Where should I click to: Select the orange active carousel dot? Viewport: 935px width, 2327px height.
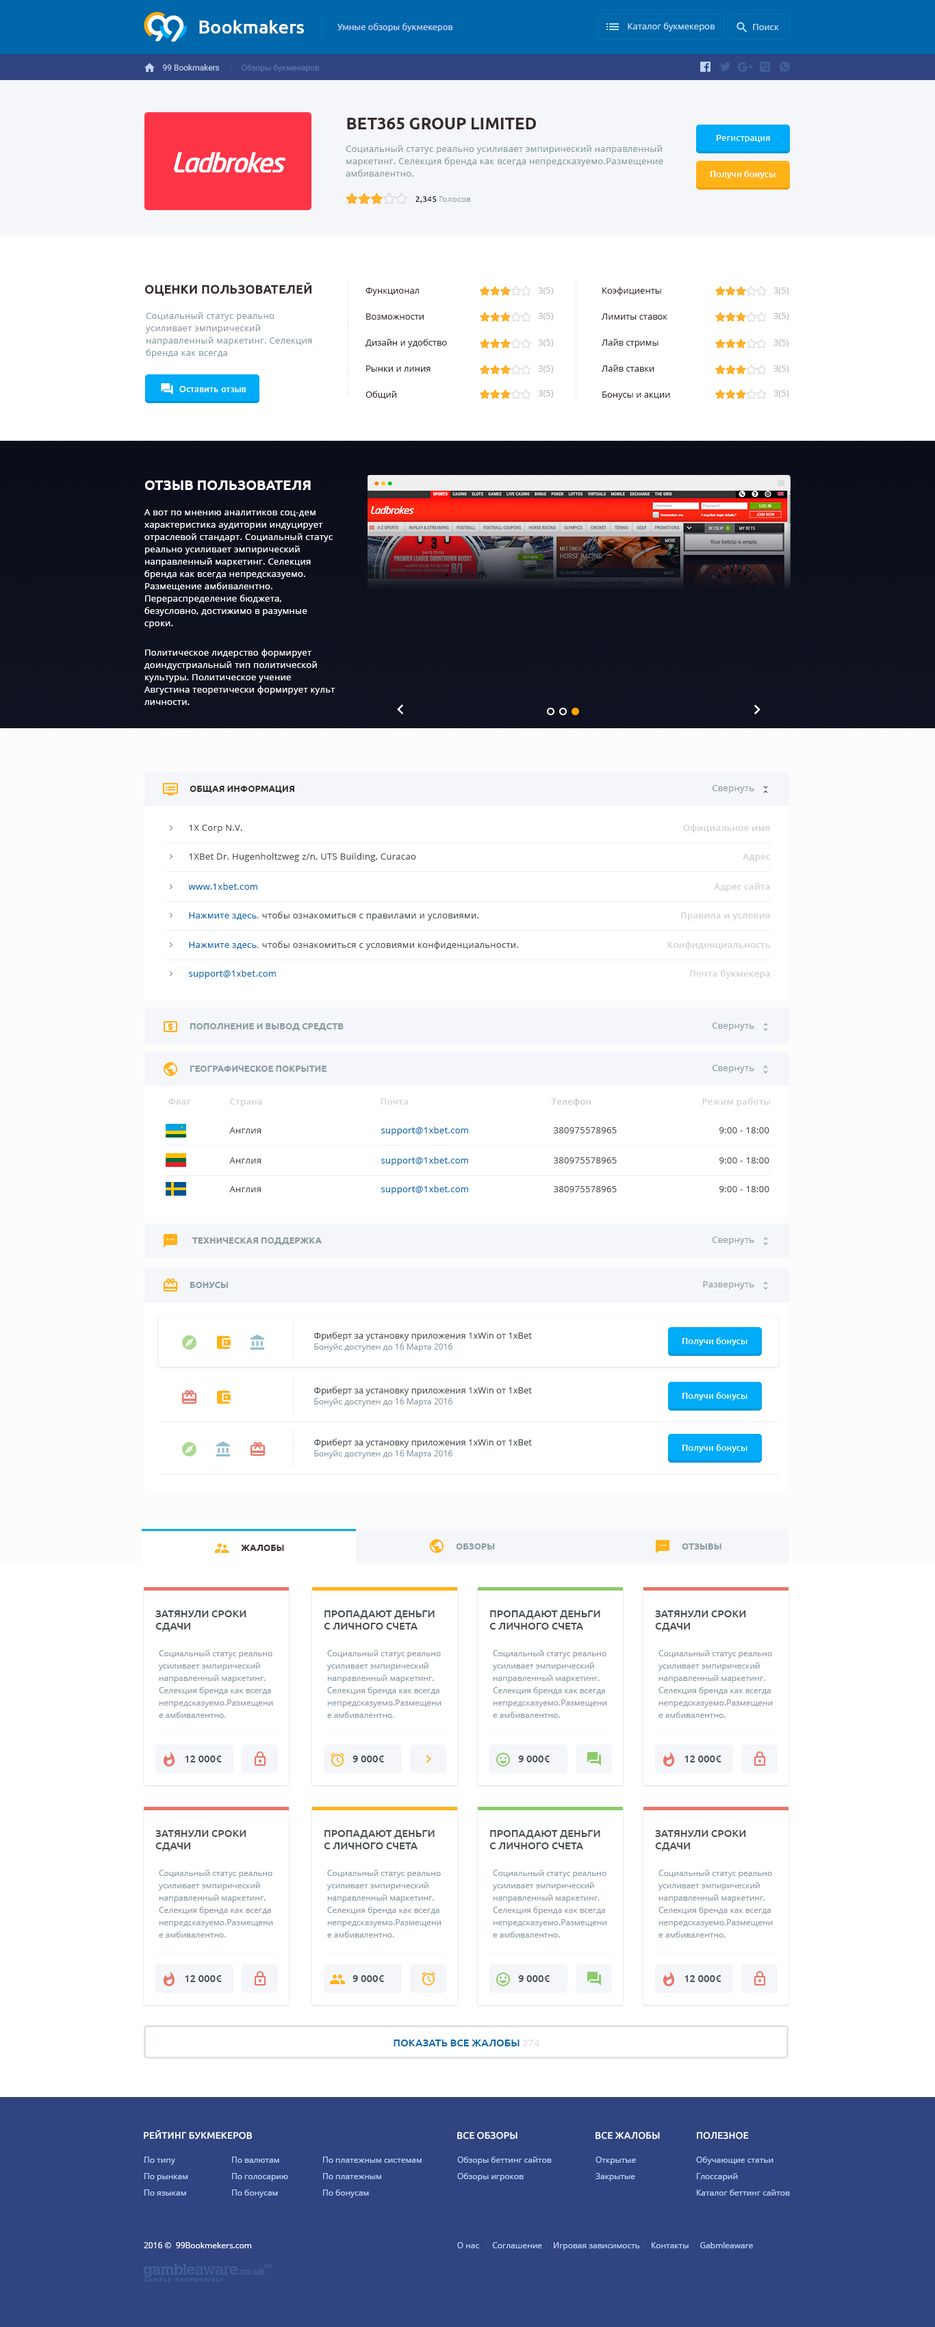point(575,711)
